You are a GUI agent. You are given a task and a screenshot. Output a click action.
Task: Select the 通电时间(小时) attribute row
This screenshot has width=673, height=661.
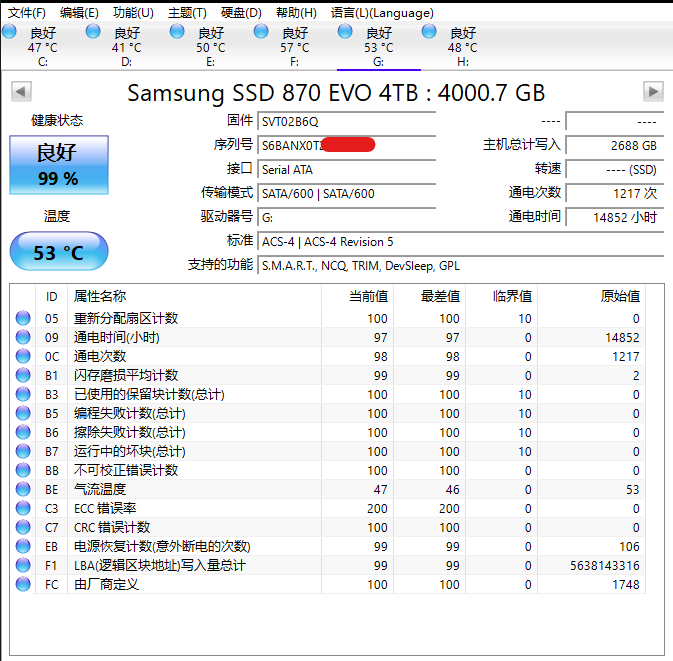click(328, 337)
